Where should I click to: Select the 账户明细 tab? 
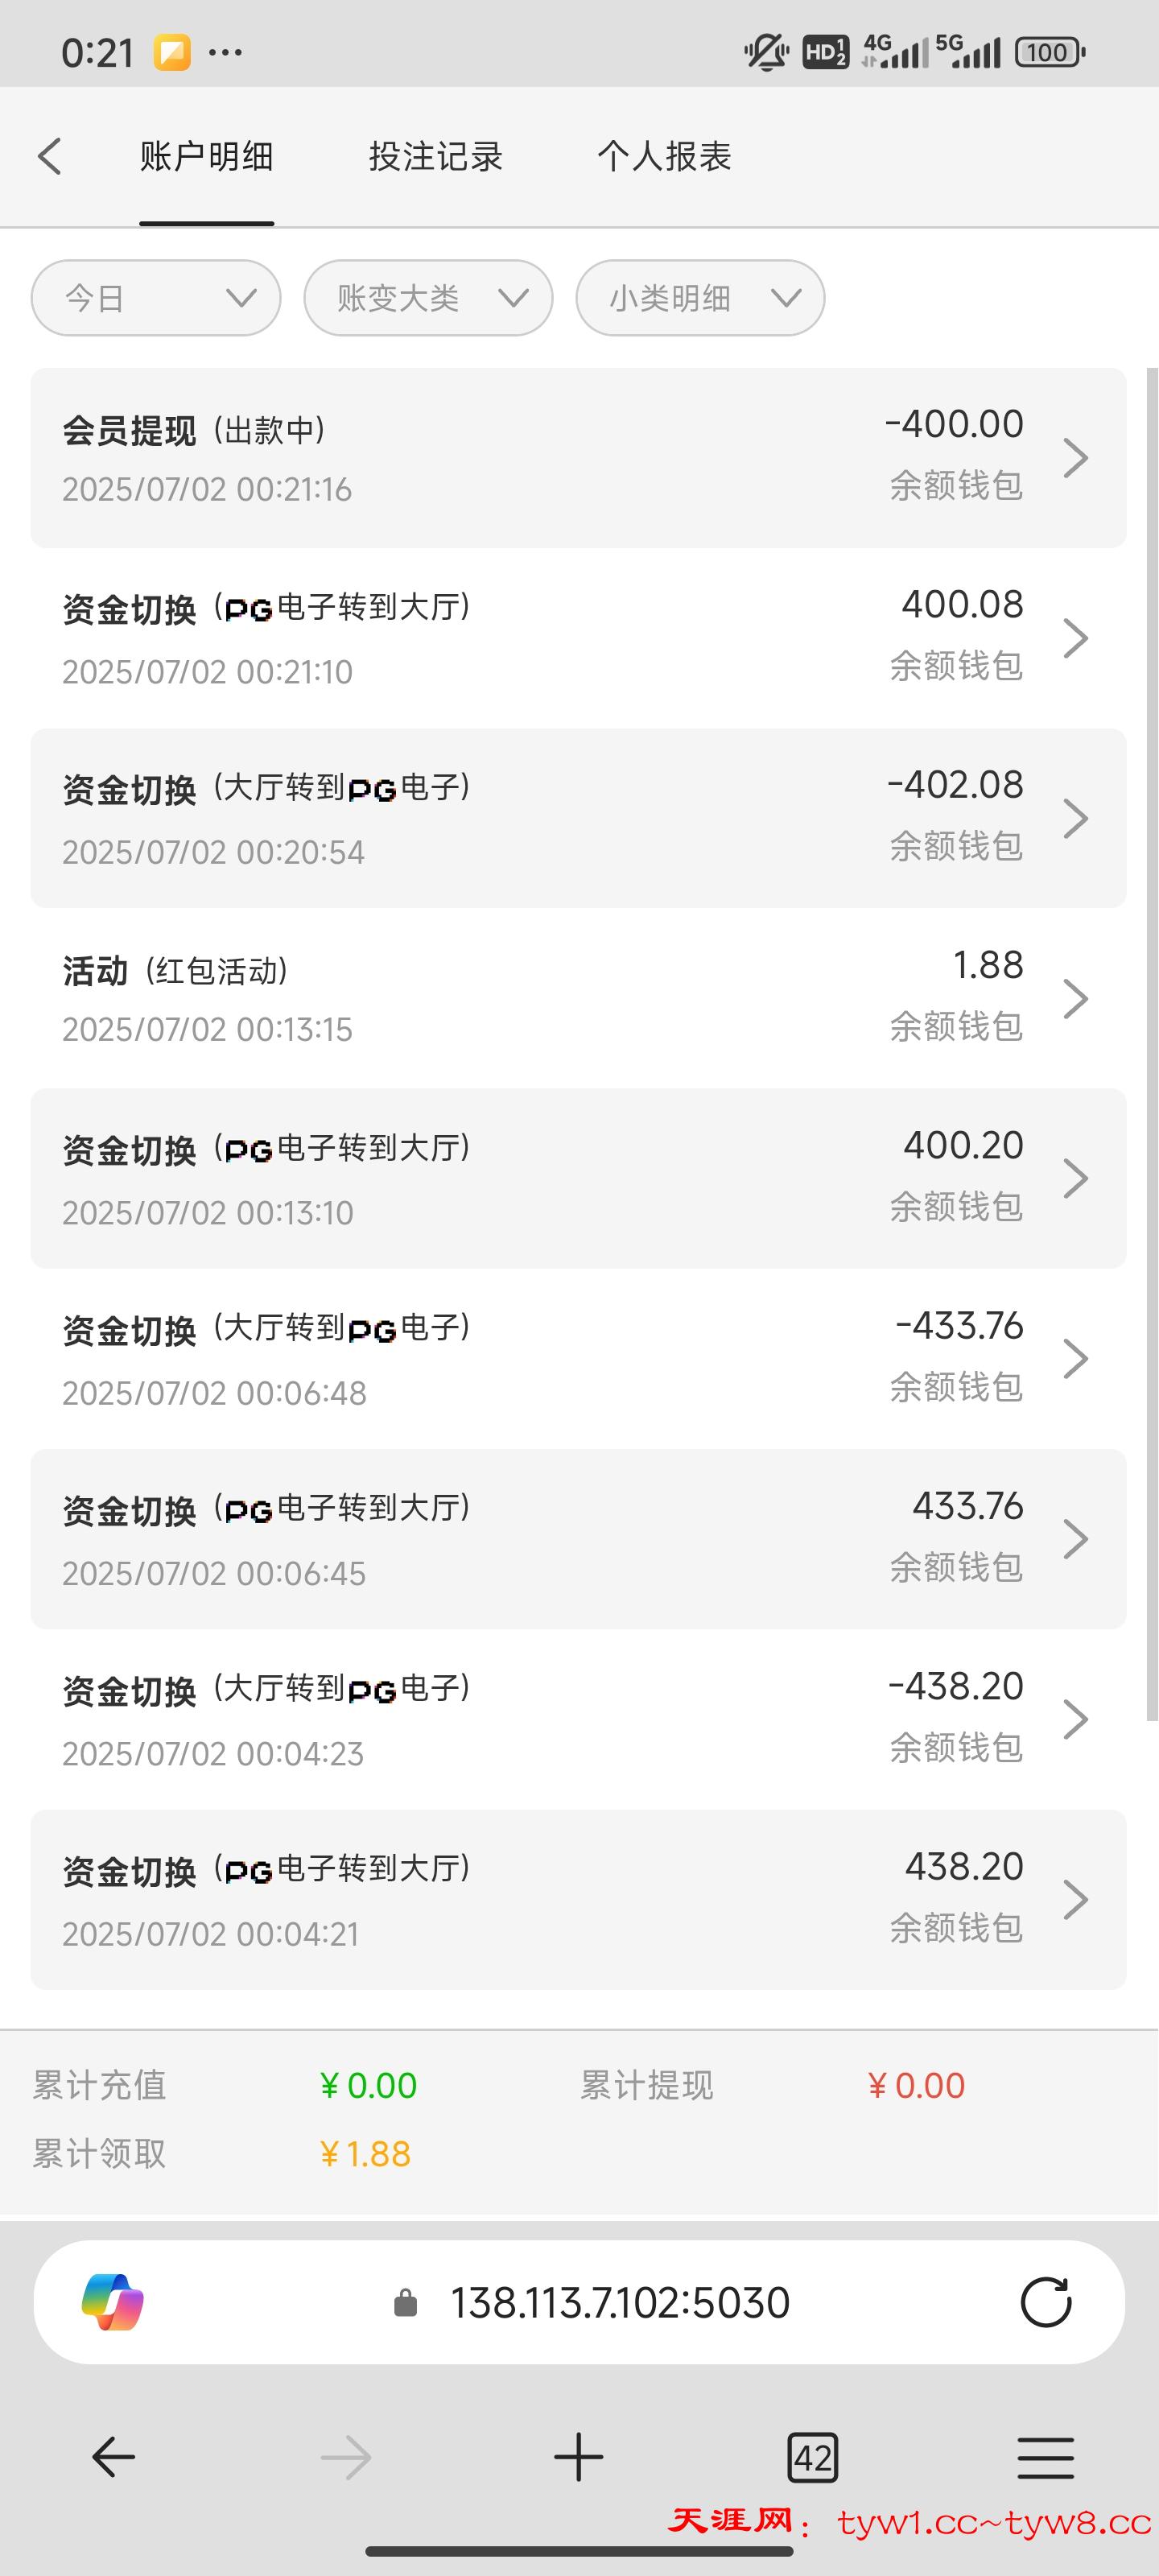206,157
